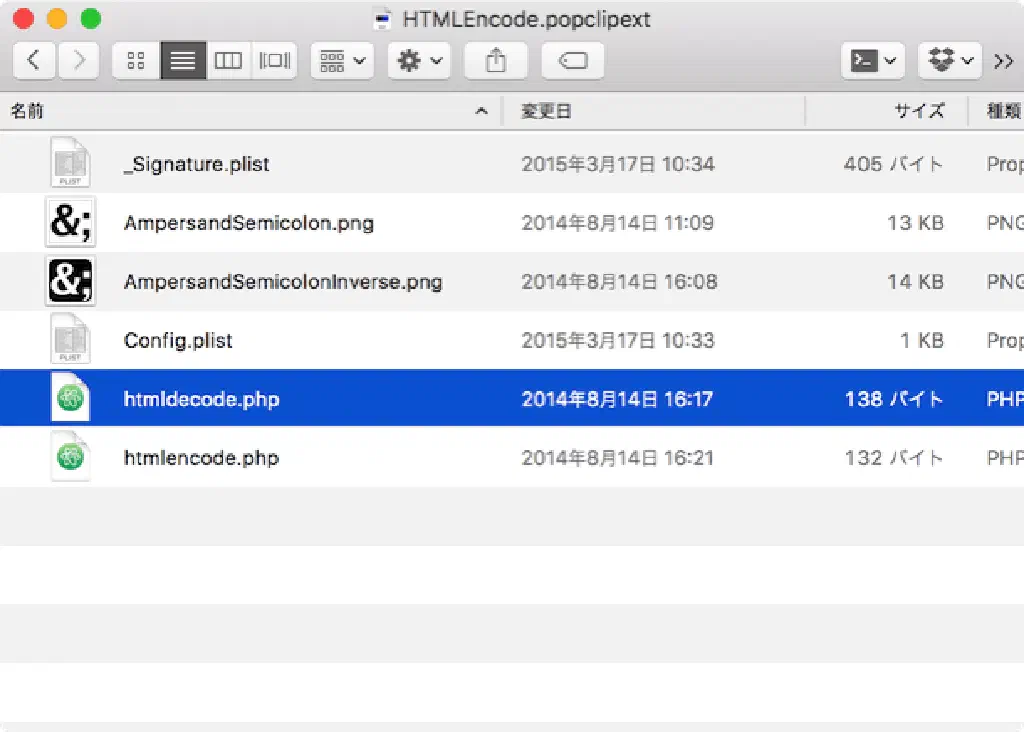The height and width of the screenshot is (732, 1024).
Task: Open the Dropbox toolbar menu
Action: coord(949,61)
